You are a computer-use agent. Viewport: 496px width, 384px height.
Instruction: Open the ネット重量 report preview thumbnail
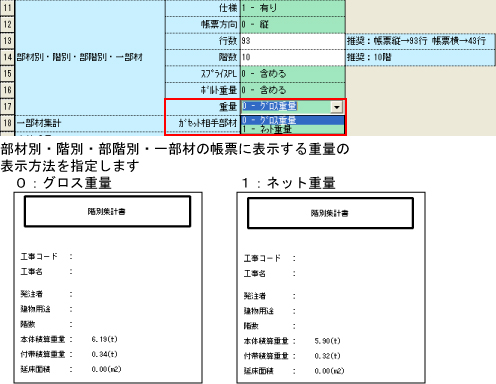pyautogui.click(x=331, y=288)
